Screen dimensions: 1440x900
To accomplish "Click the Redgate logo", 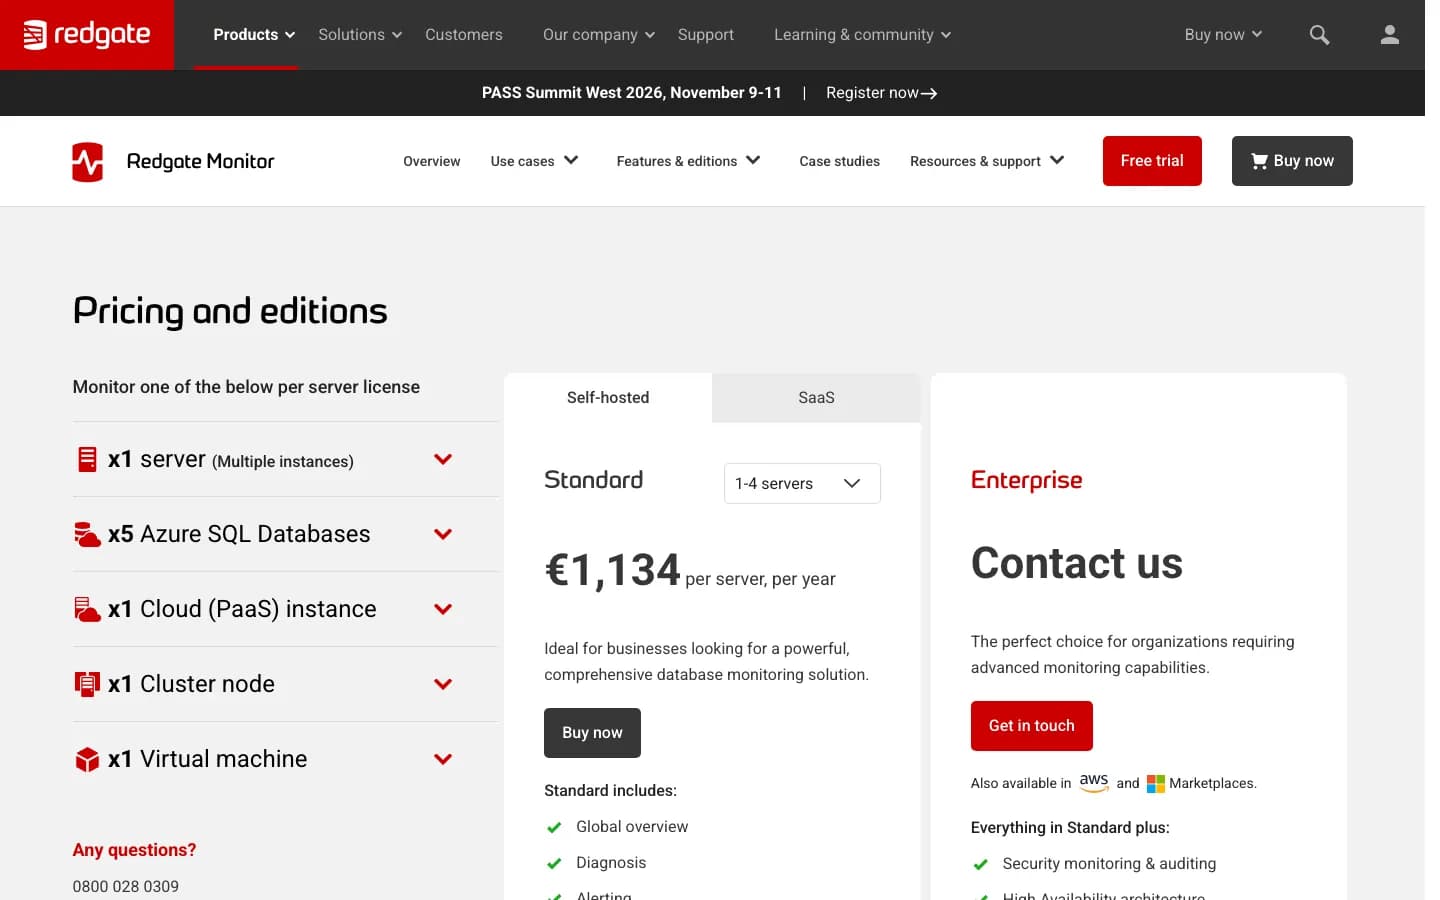I will click(x=87, y=35).
